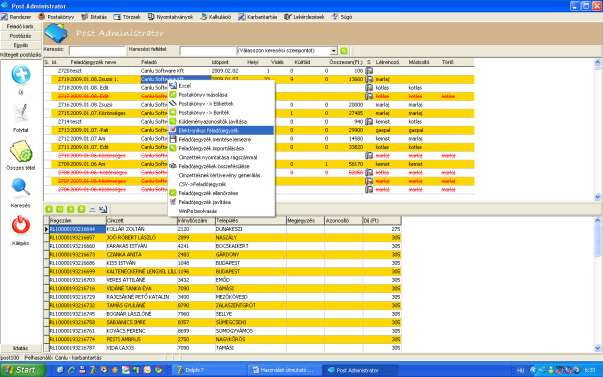Select the KISS ISTVÁN cell
The height and width of the screenshot is (377, 603).
142,263
